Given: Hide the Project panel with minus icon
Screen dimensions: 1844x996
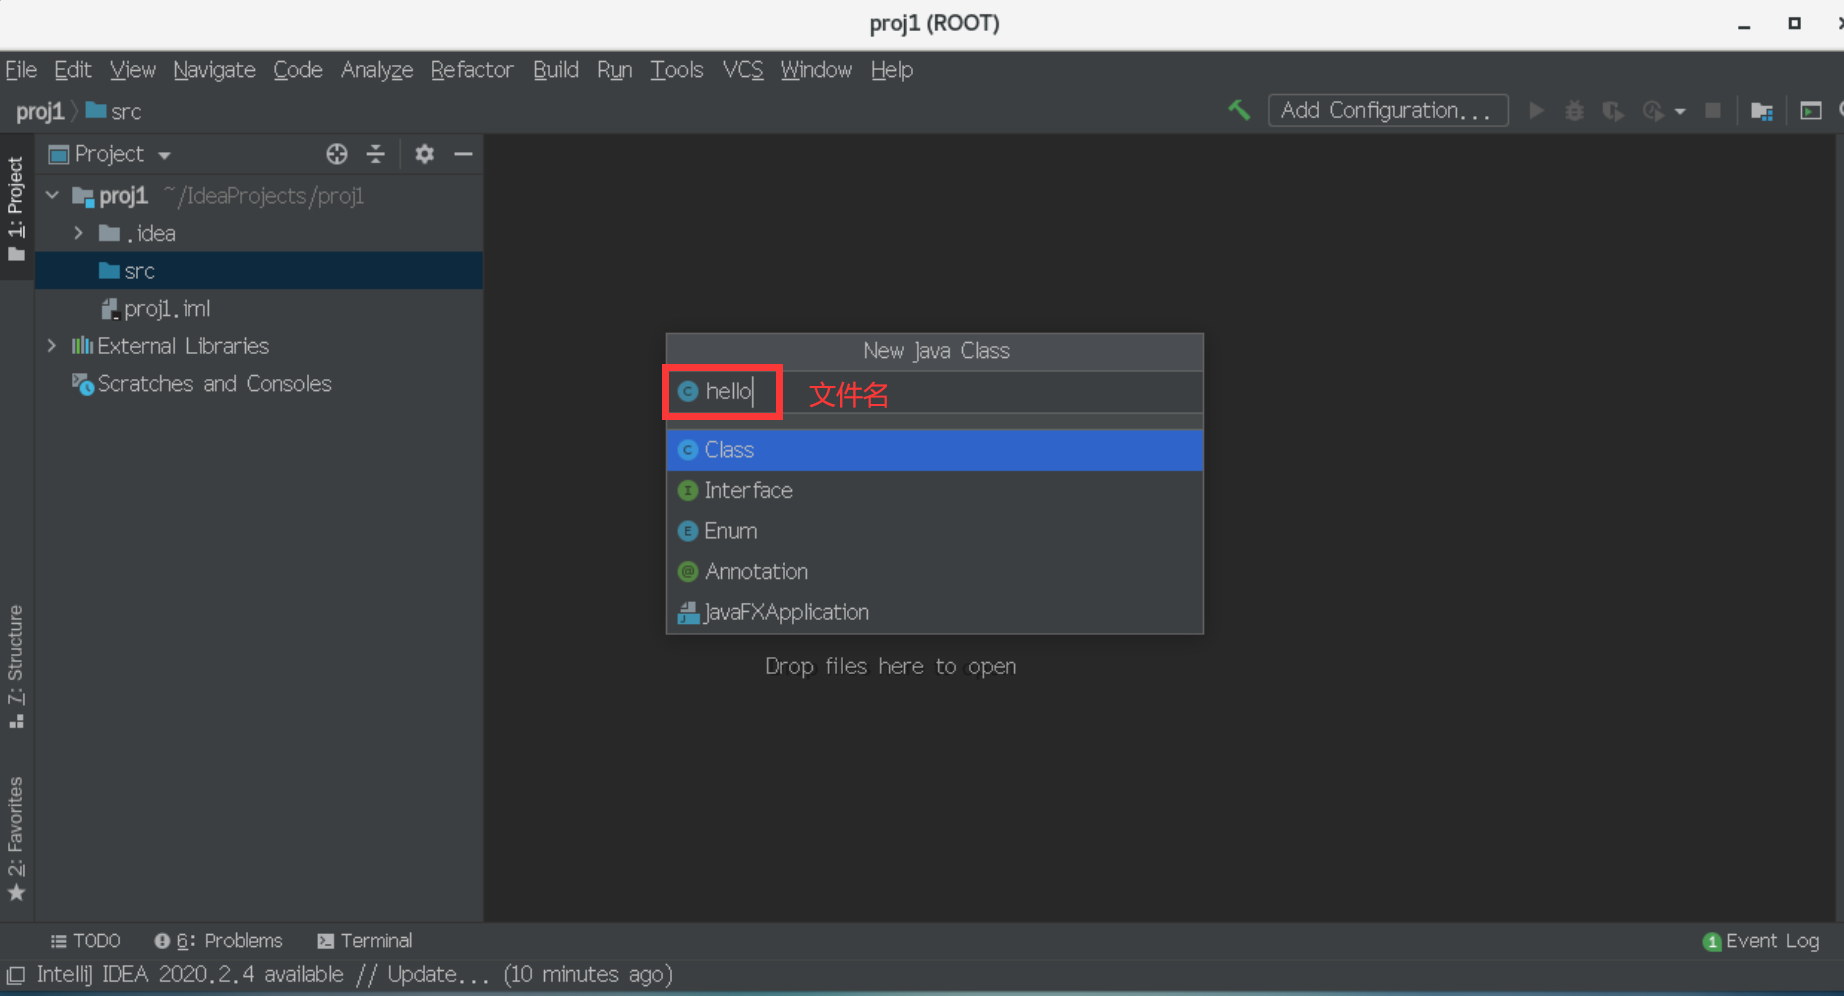Looking at the screenshot, I should click(463, 154).
